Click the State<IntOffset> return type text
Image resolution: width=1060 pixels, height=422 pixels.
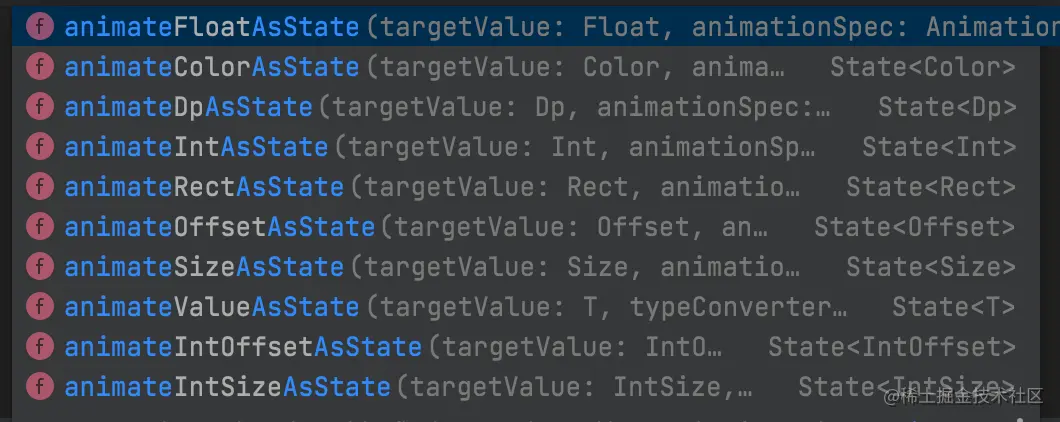pos(892,347)
